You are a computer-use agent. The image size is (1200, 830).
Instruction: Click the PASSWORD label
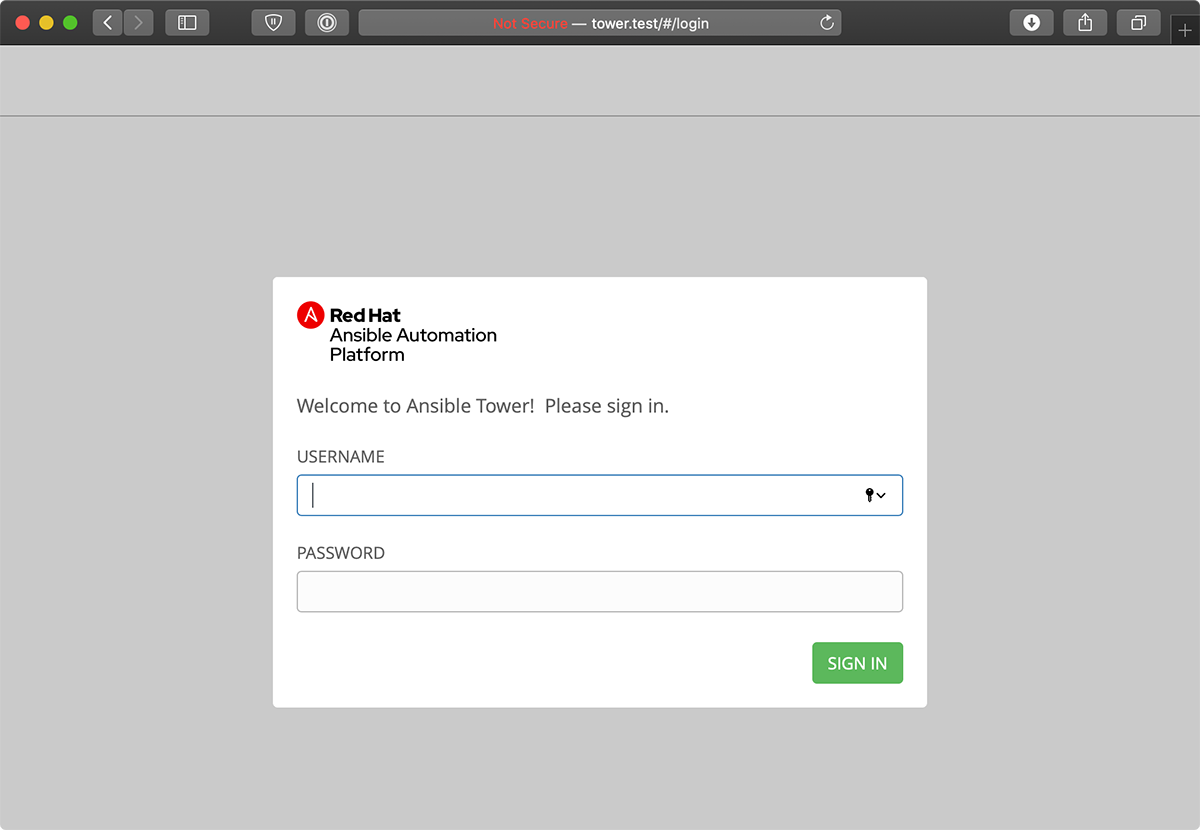(341, 553)
